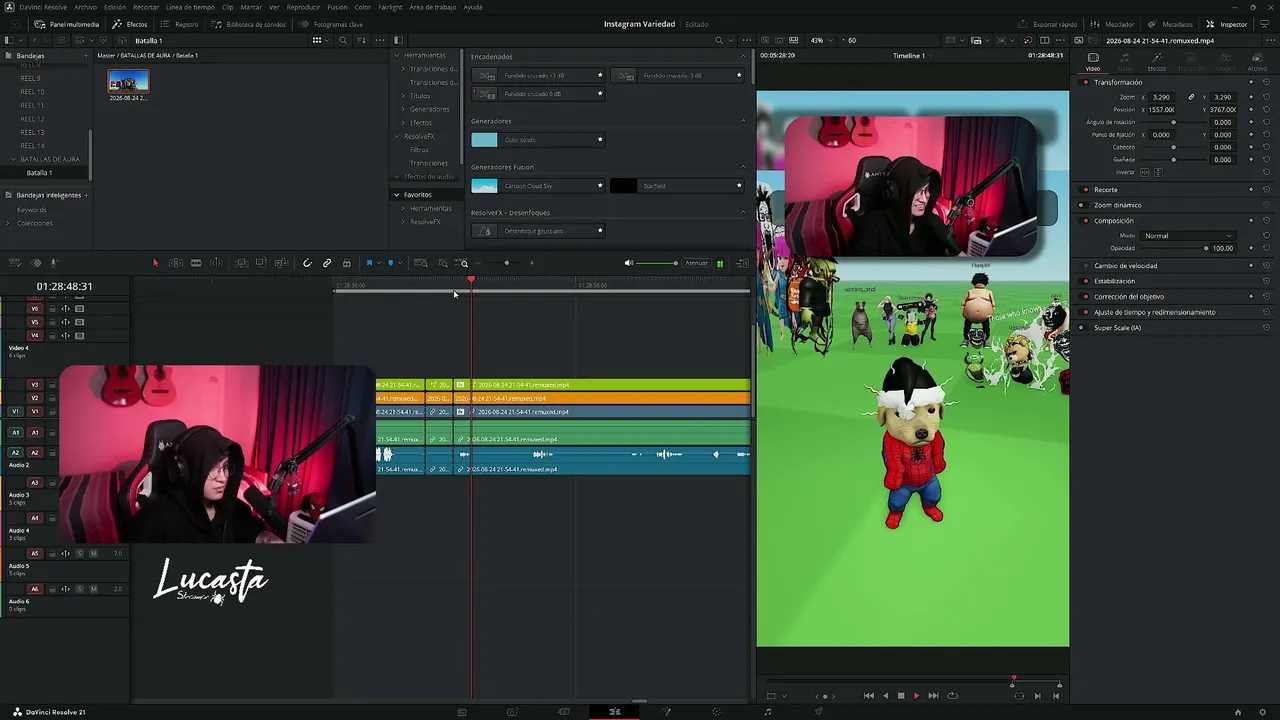Toggle linked selection chain icon
The height and width of the screenshot is (720, 1280).
pos(327,263)
